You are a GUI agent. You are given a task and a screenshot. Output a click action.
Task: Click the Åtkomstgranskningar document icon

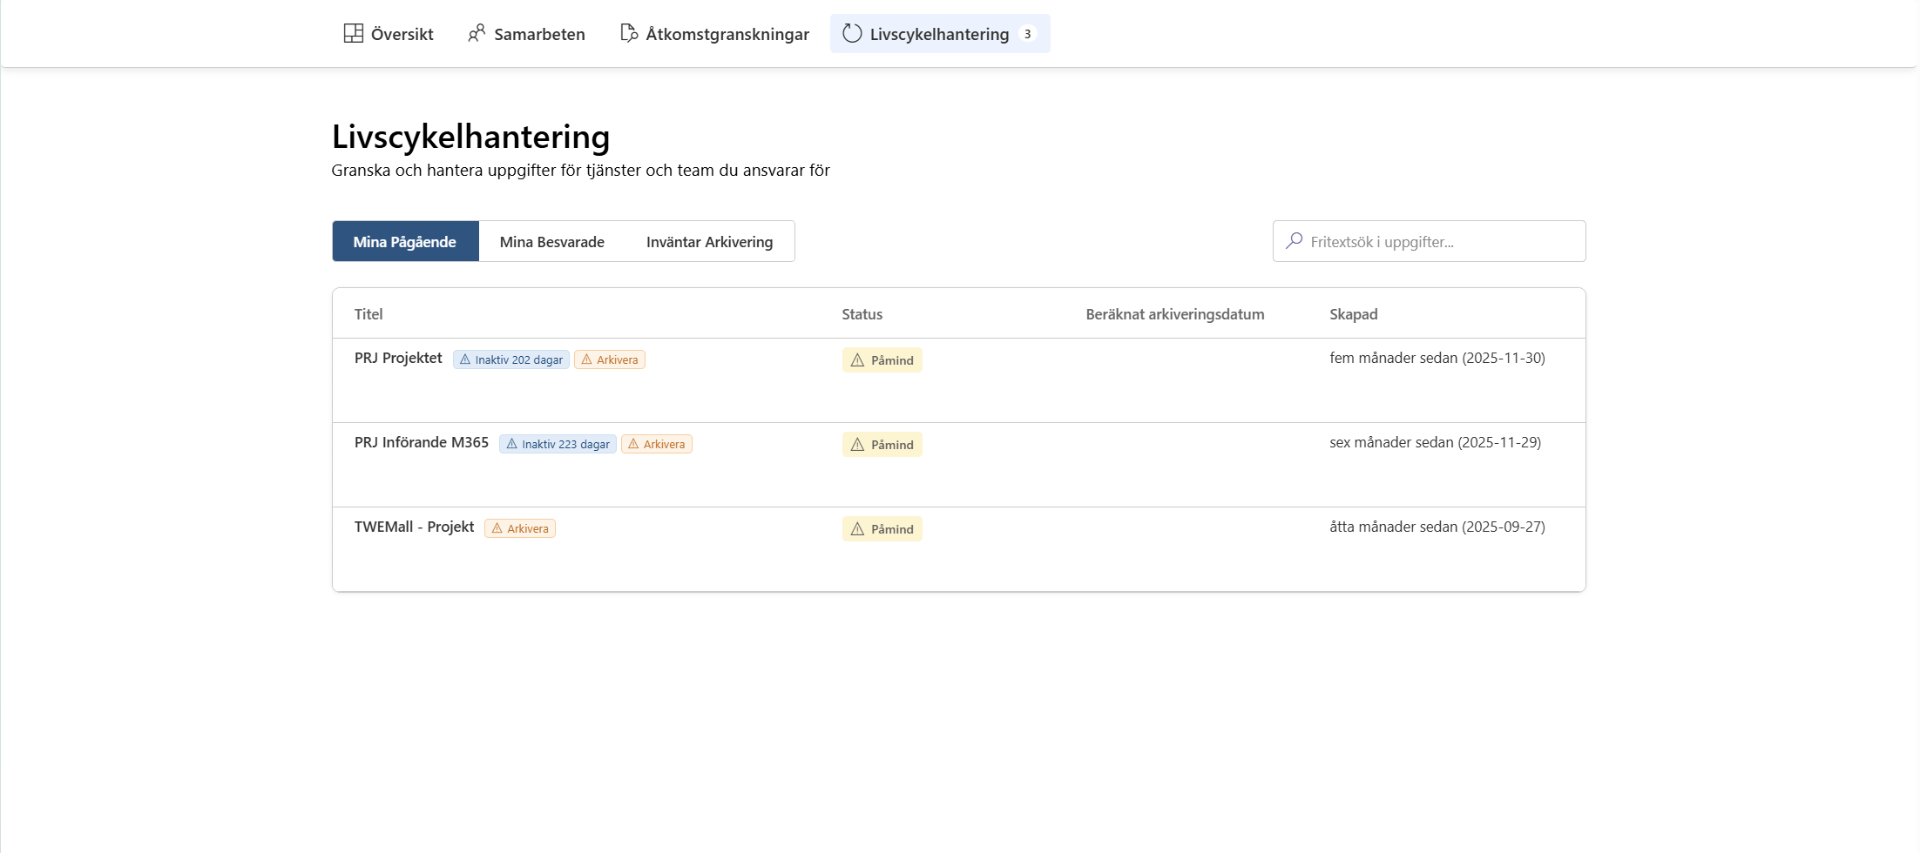[629, 33]
